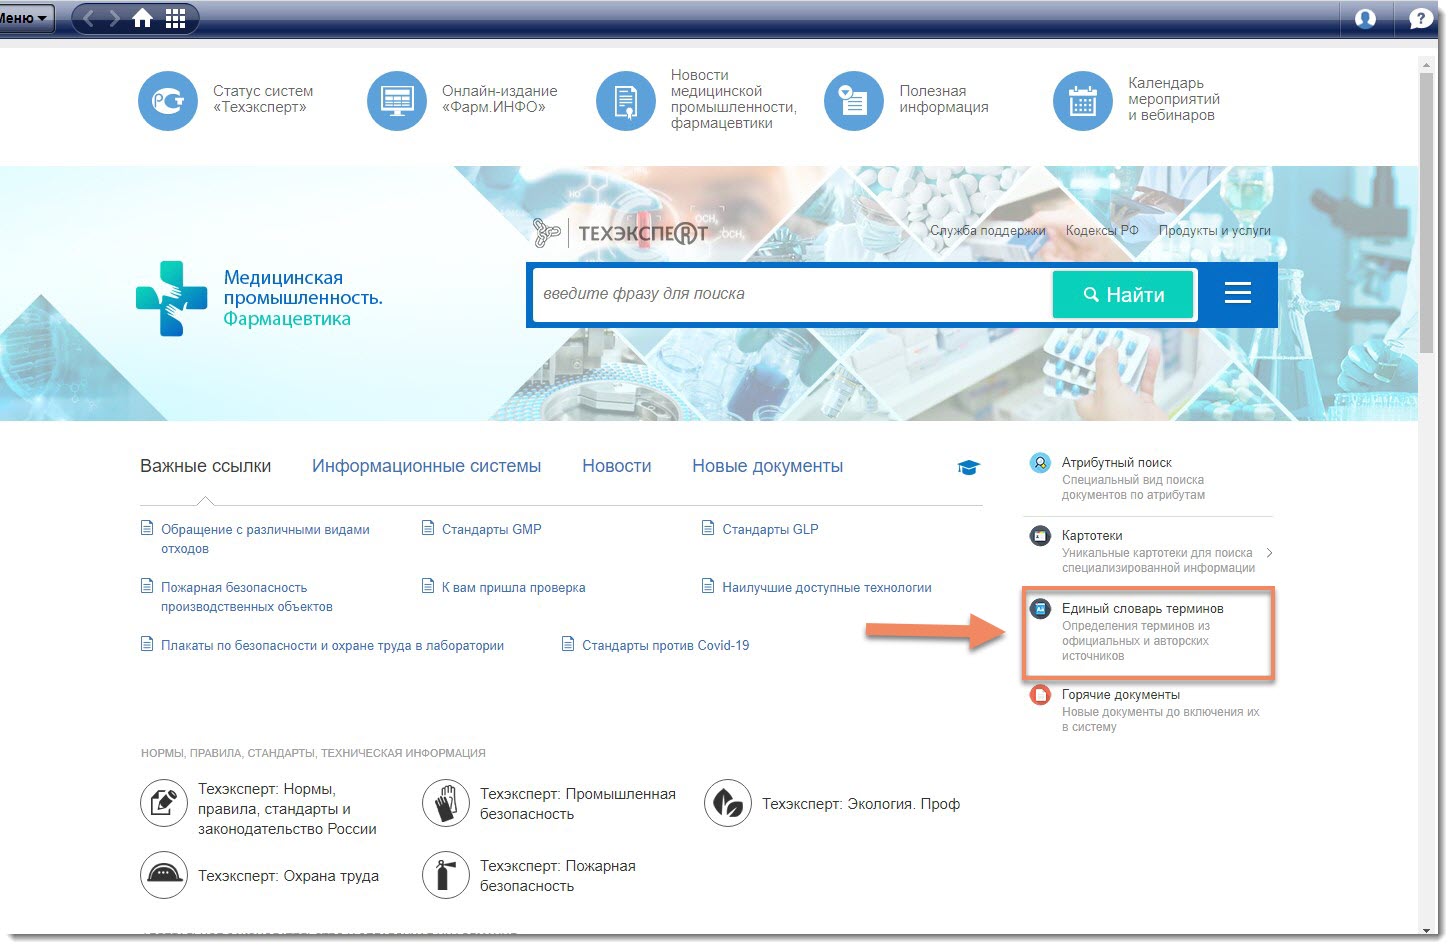Click Техэксперт: Охрана труда helmet icon
Image resolution: width=1453 pixels, height=949 pixels.
[x=164, y=875]
